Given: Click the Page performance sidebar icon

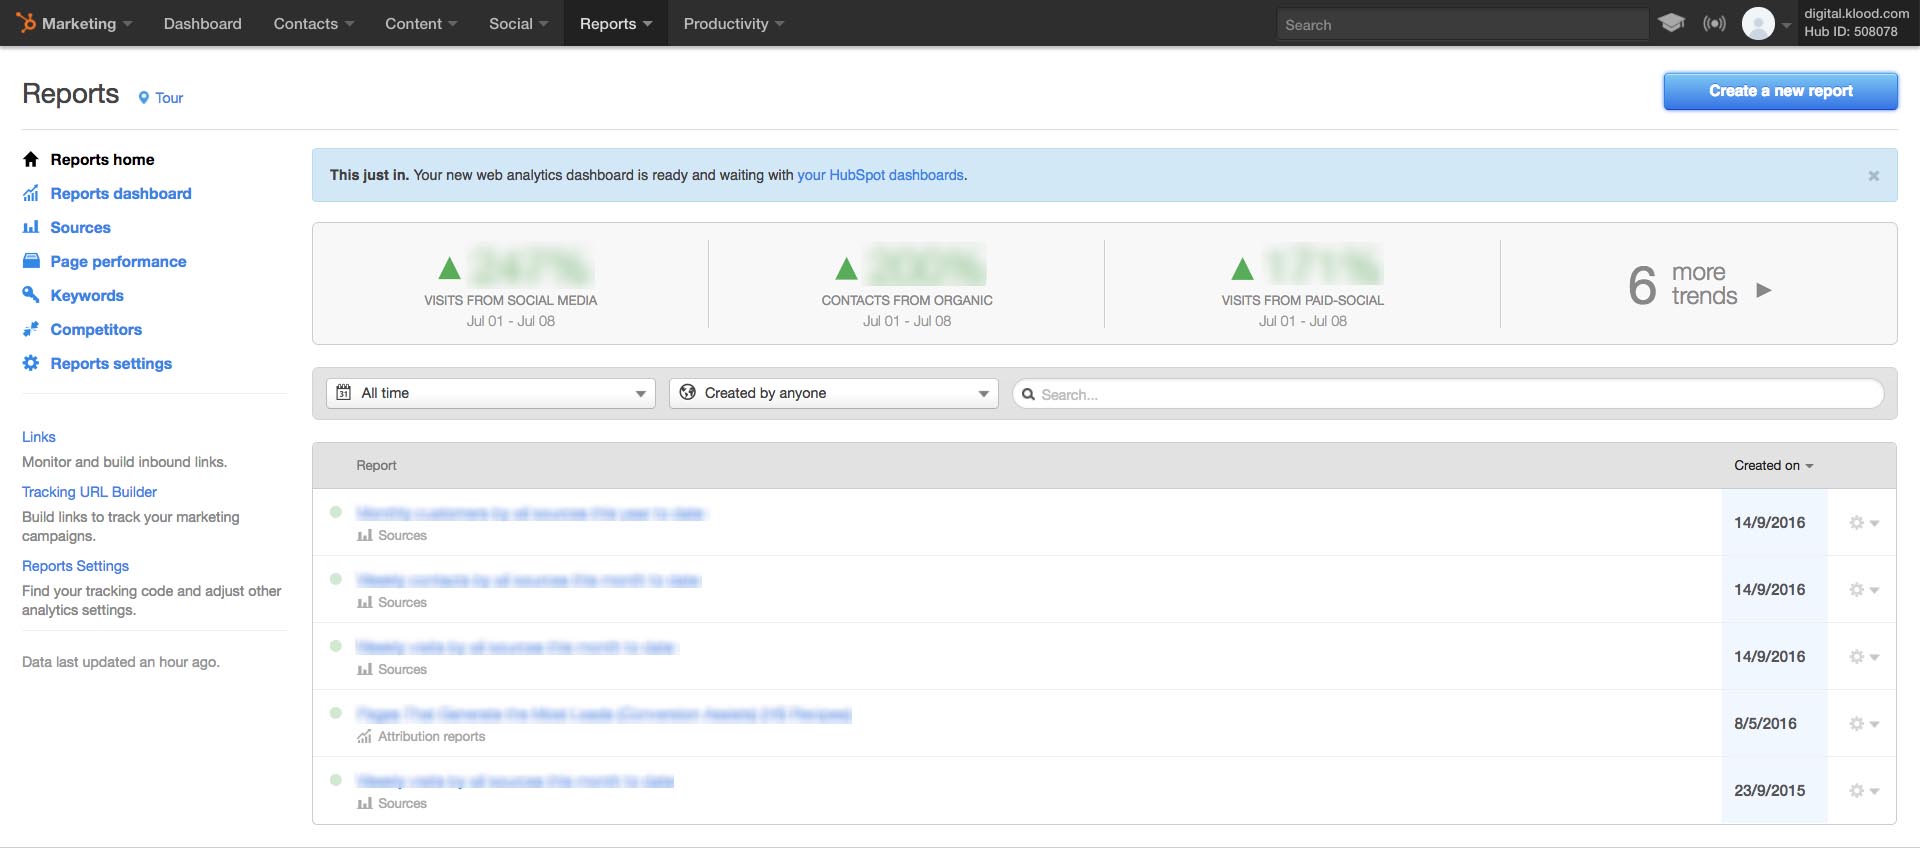Looking at the screenshot, I should tap(31, 261).
